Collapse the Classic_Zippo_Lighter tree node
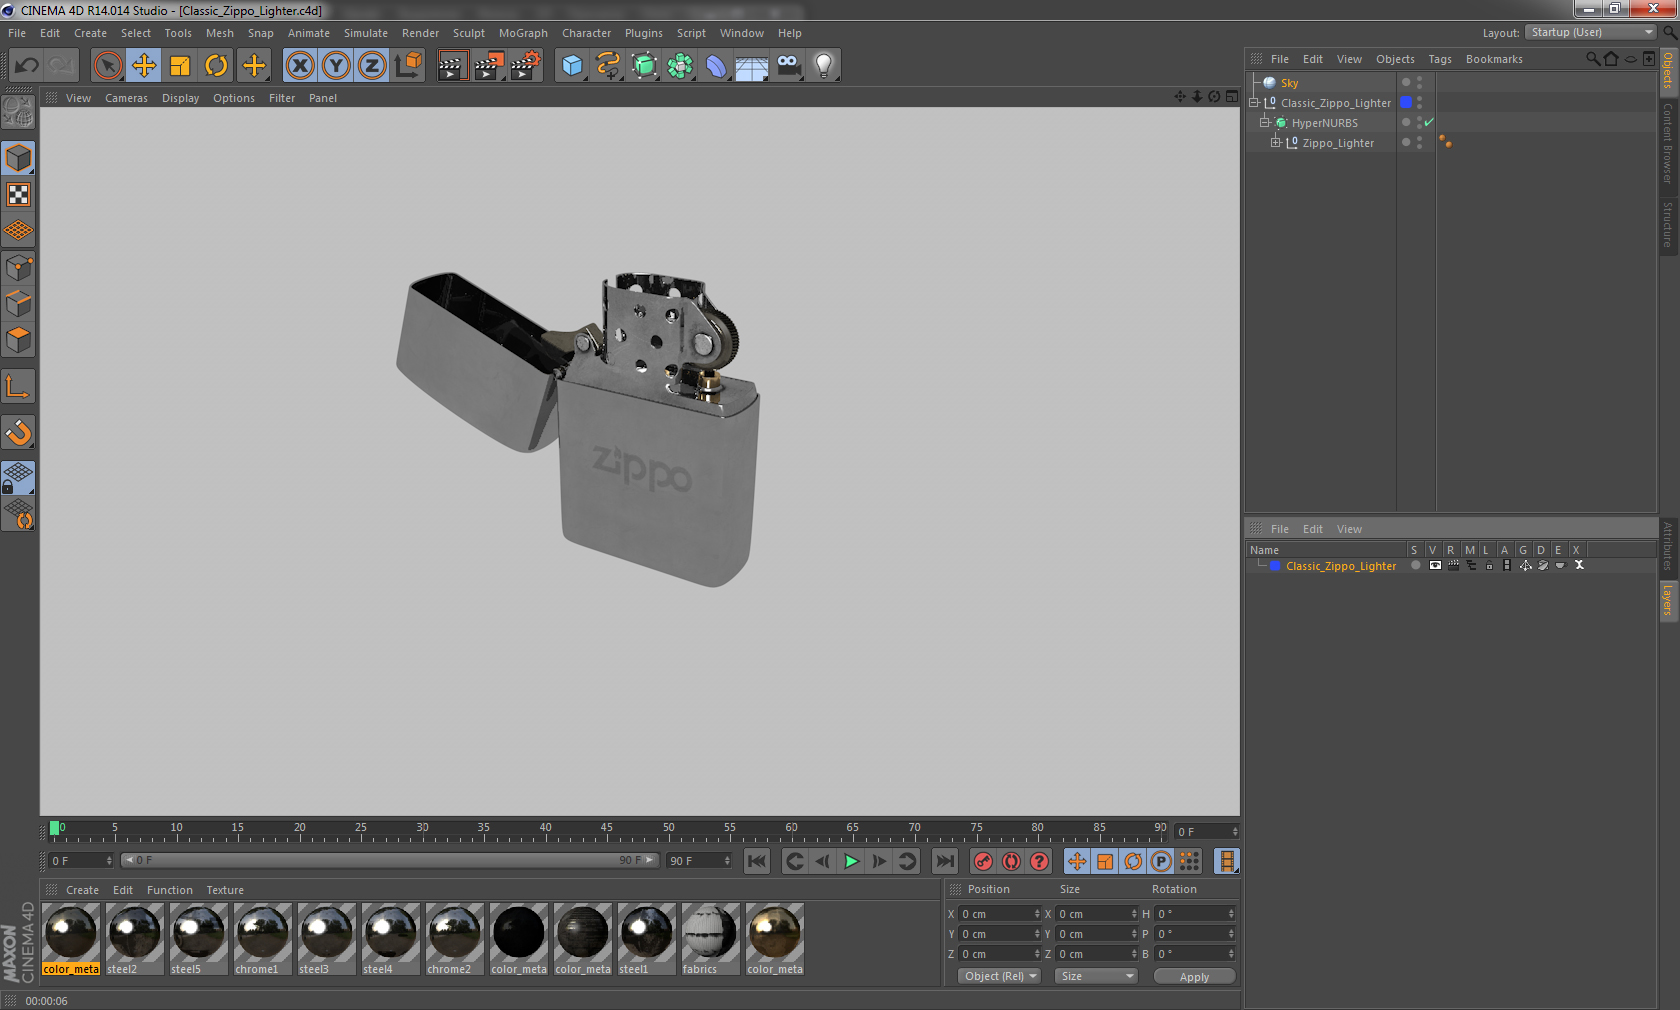This screenshot has width=1680, height=1010. pos(1254,102)
